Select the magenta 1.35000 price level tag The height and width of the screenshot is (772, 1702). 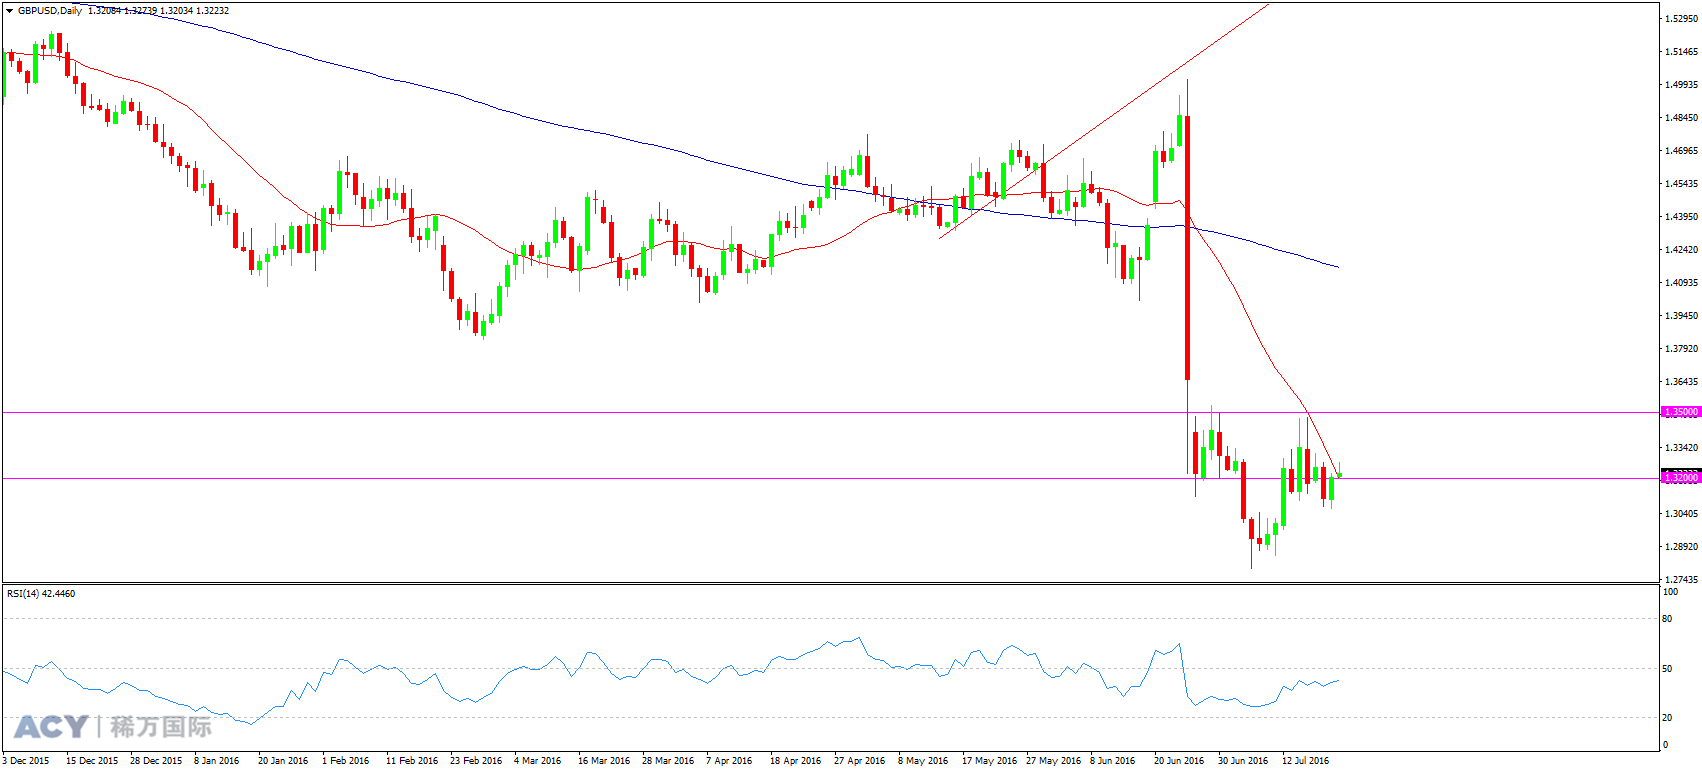pos(1680,412)
